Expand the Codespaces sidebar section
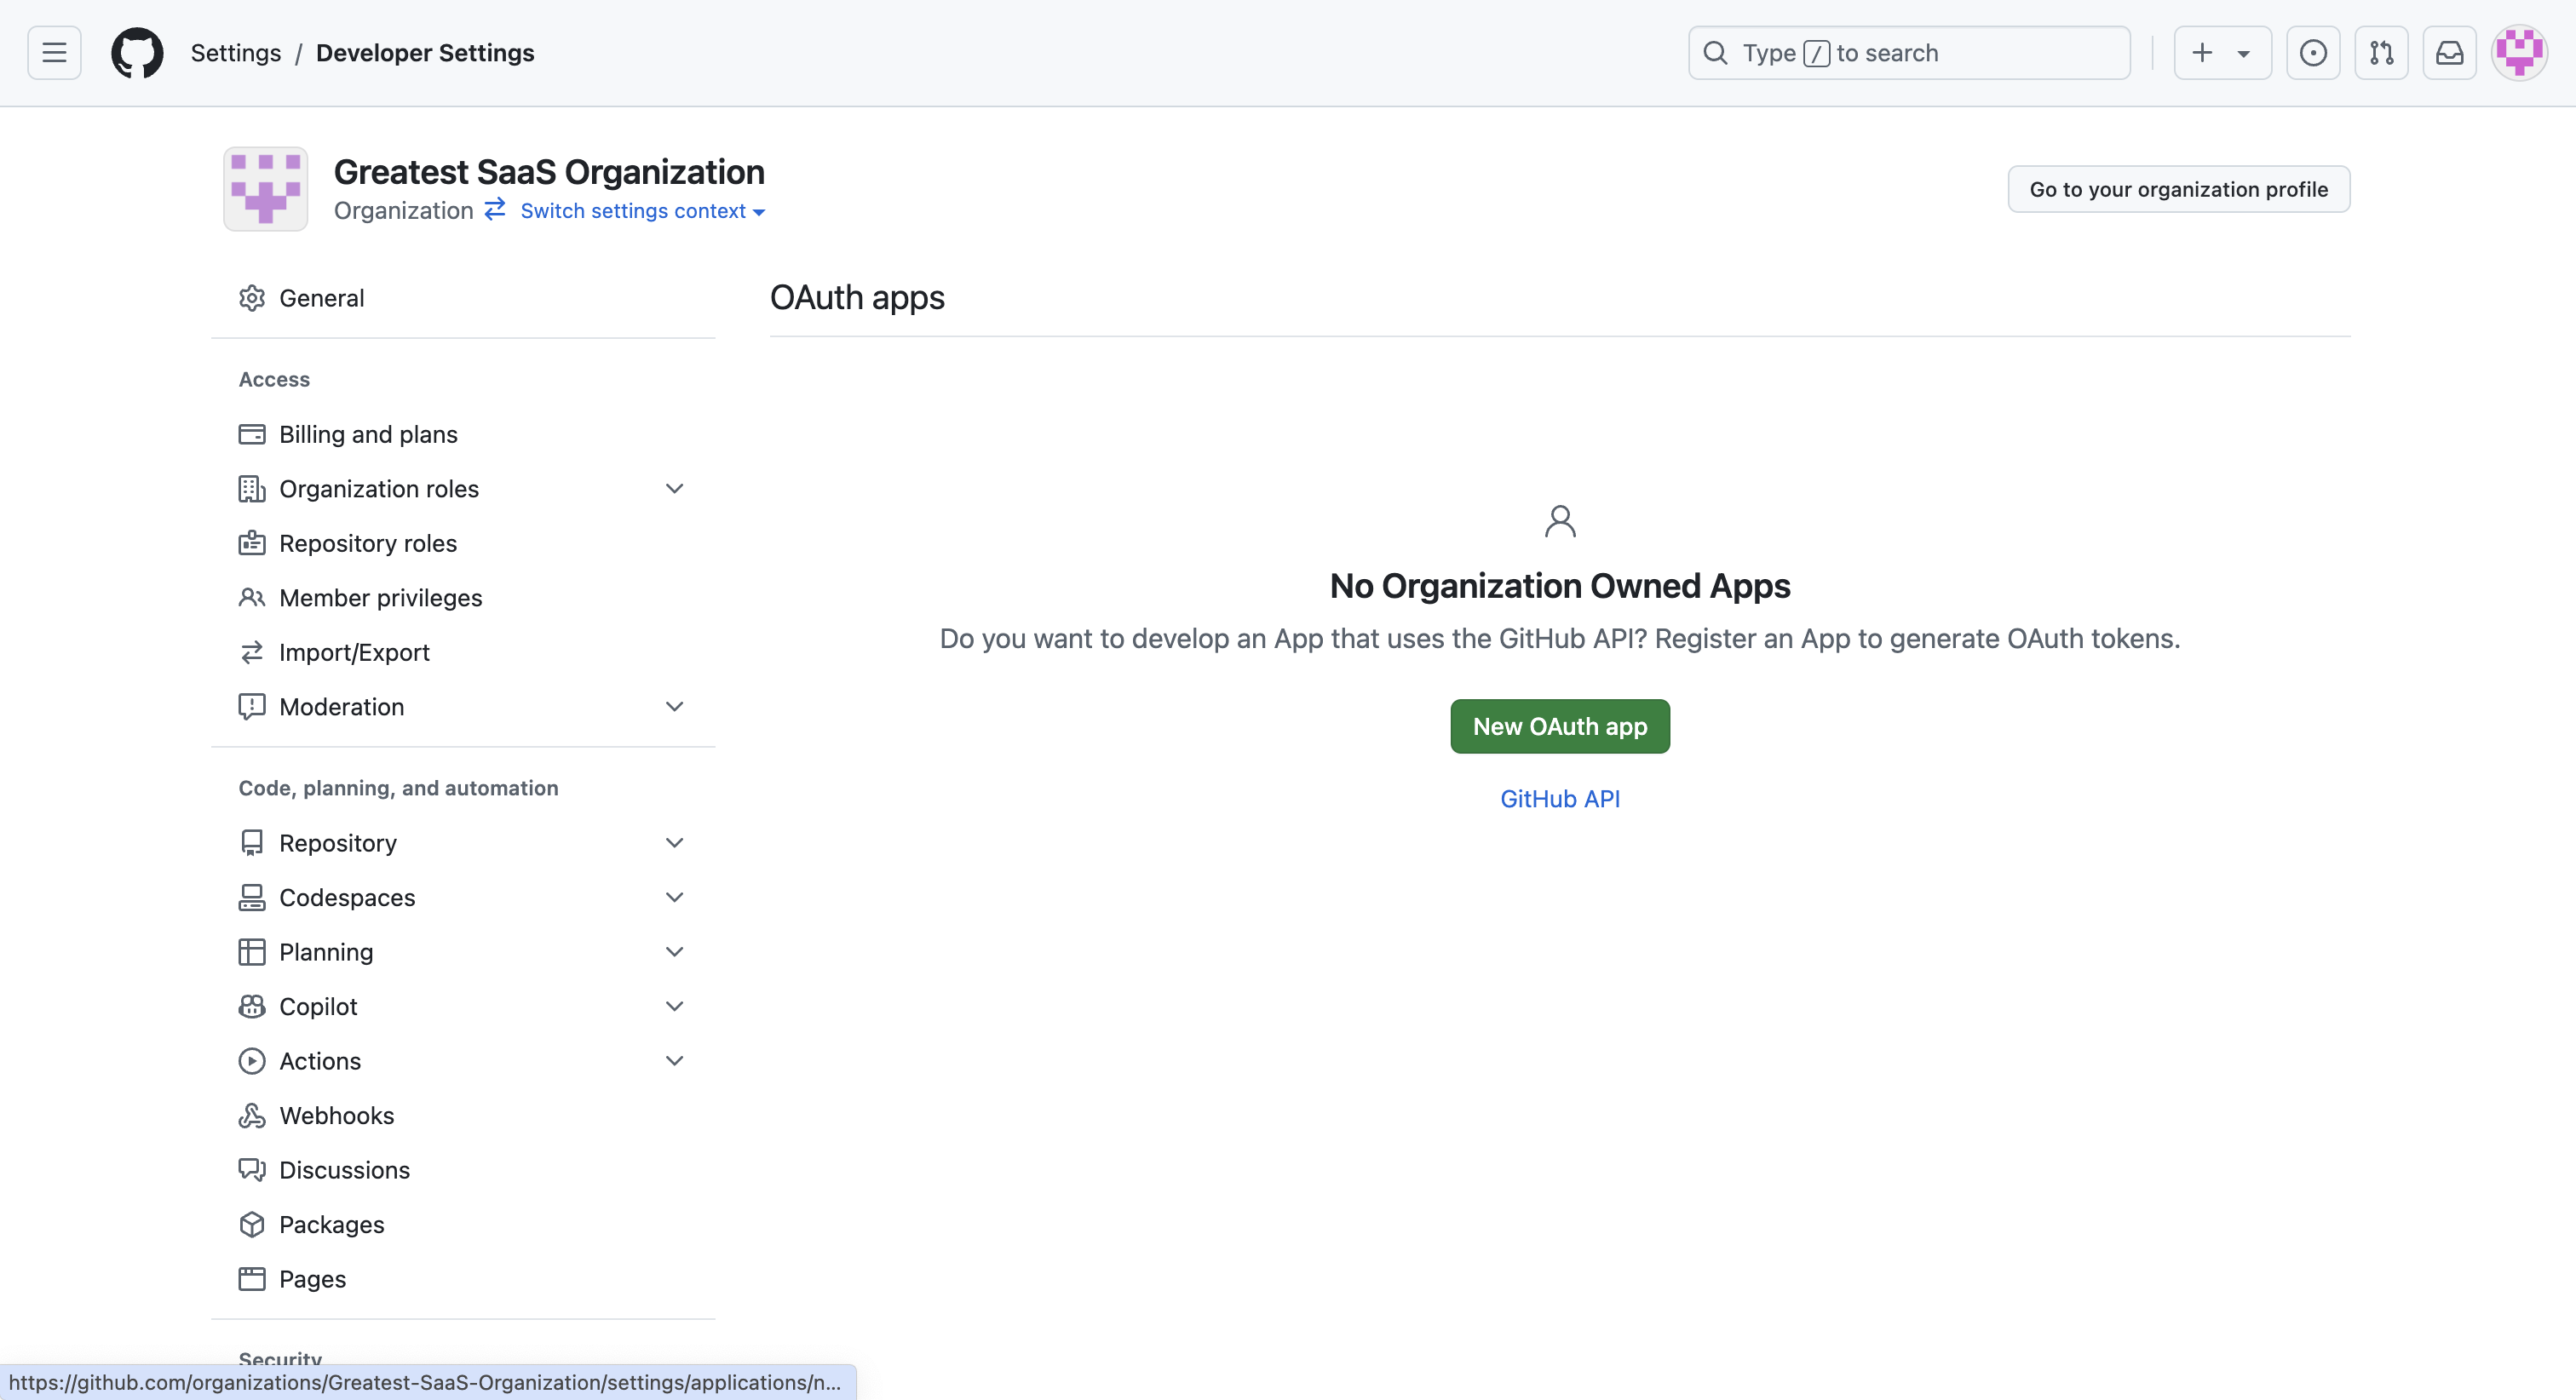The image size is (2576, 1400). 674,898
